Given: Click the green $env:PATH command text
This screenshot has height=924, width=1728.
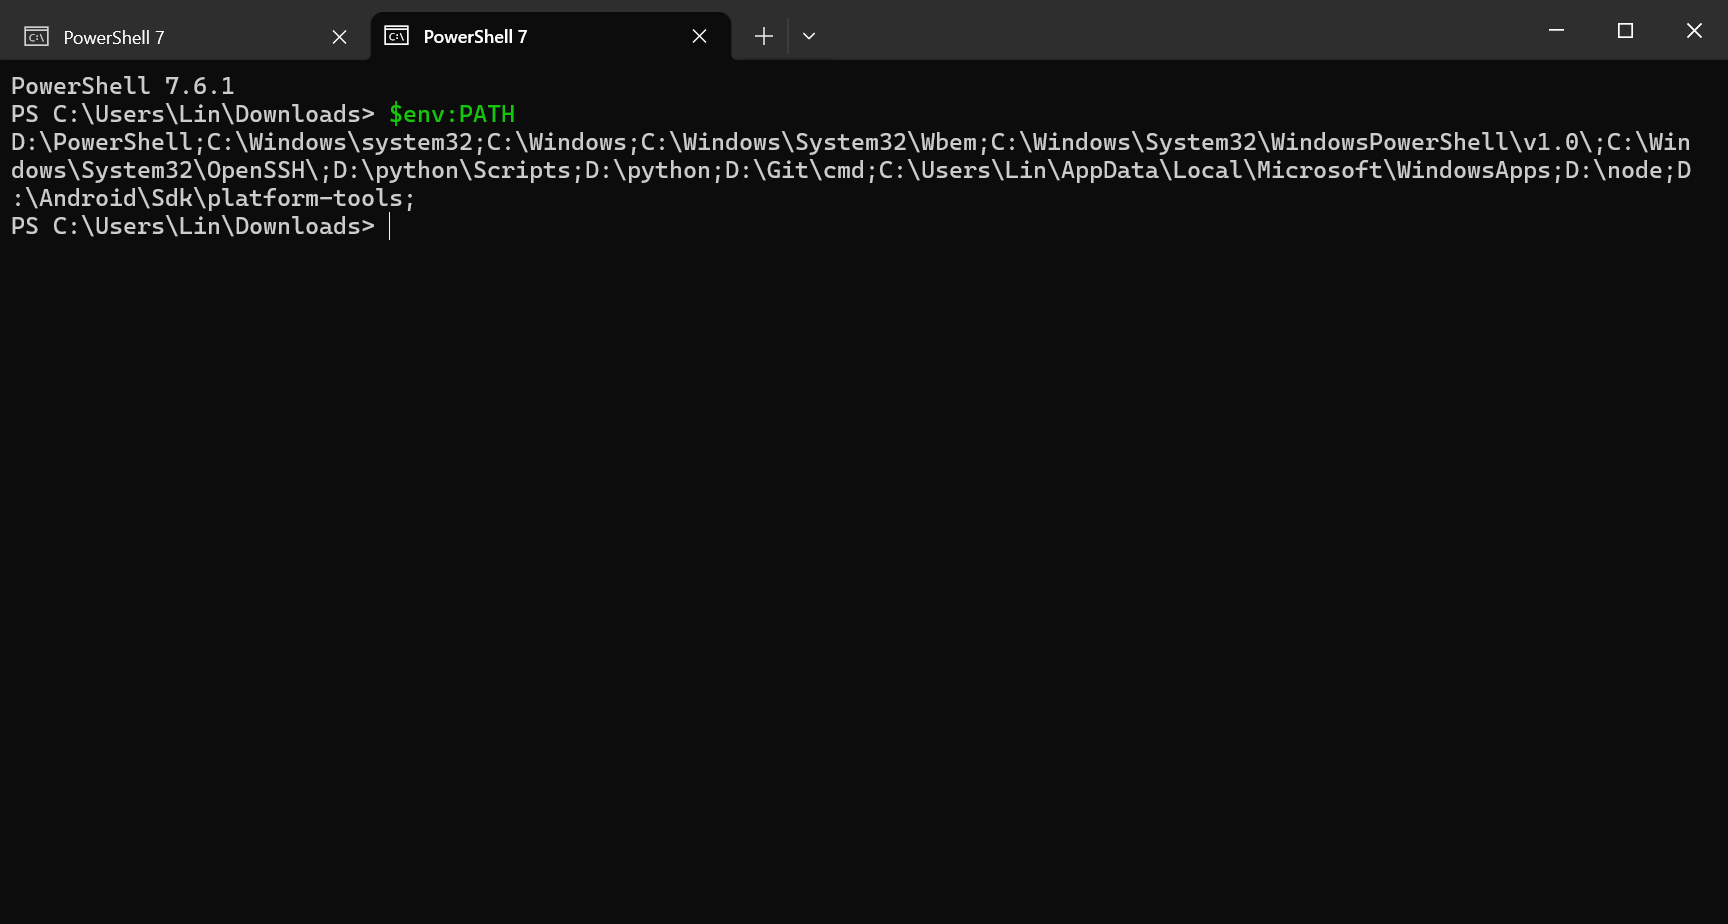Looking at the screenshot, I should coord(452,114).
